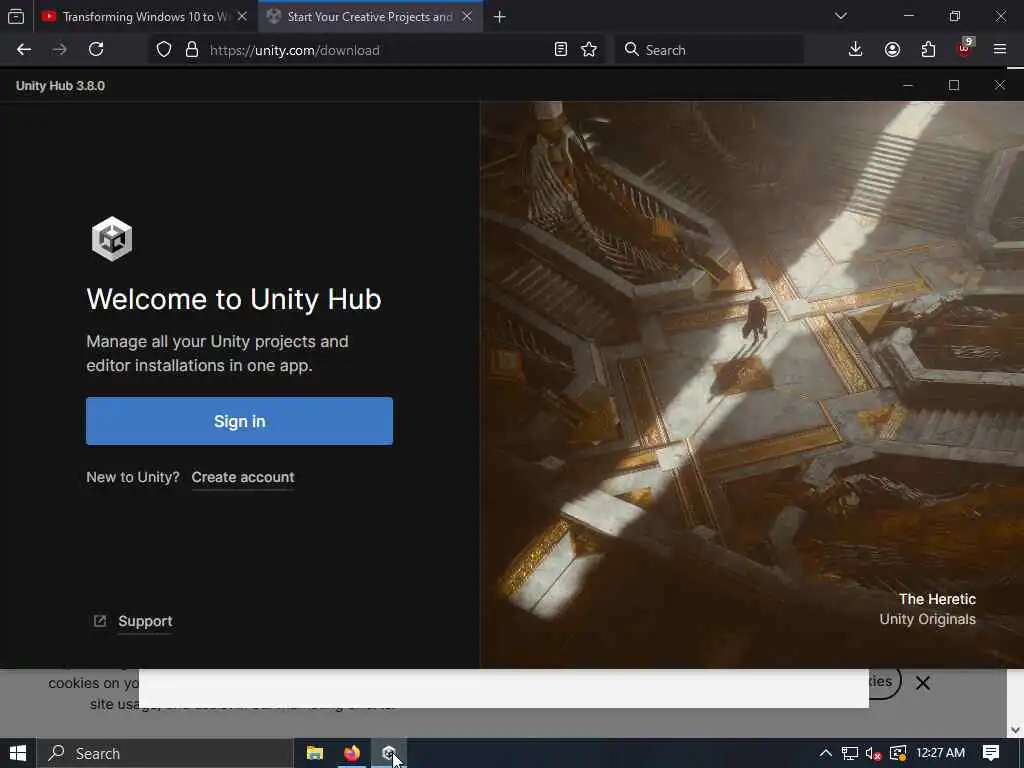The width and height of the screenshot is (1024, 768).
Task: Switch to Firefox from the taskbar
Action: click(352, 754)
